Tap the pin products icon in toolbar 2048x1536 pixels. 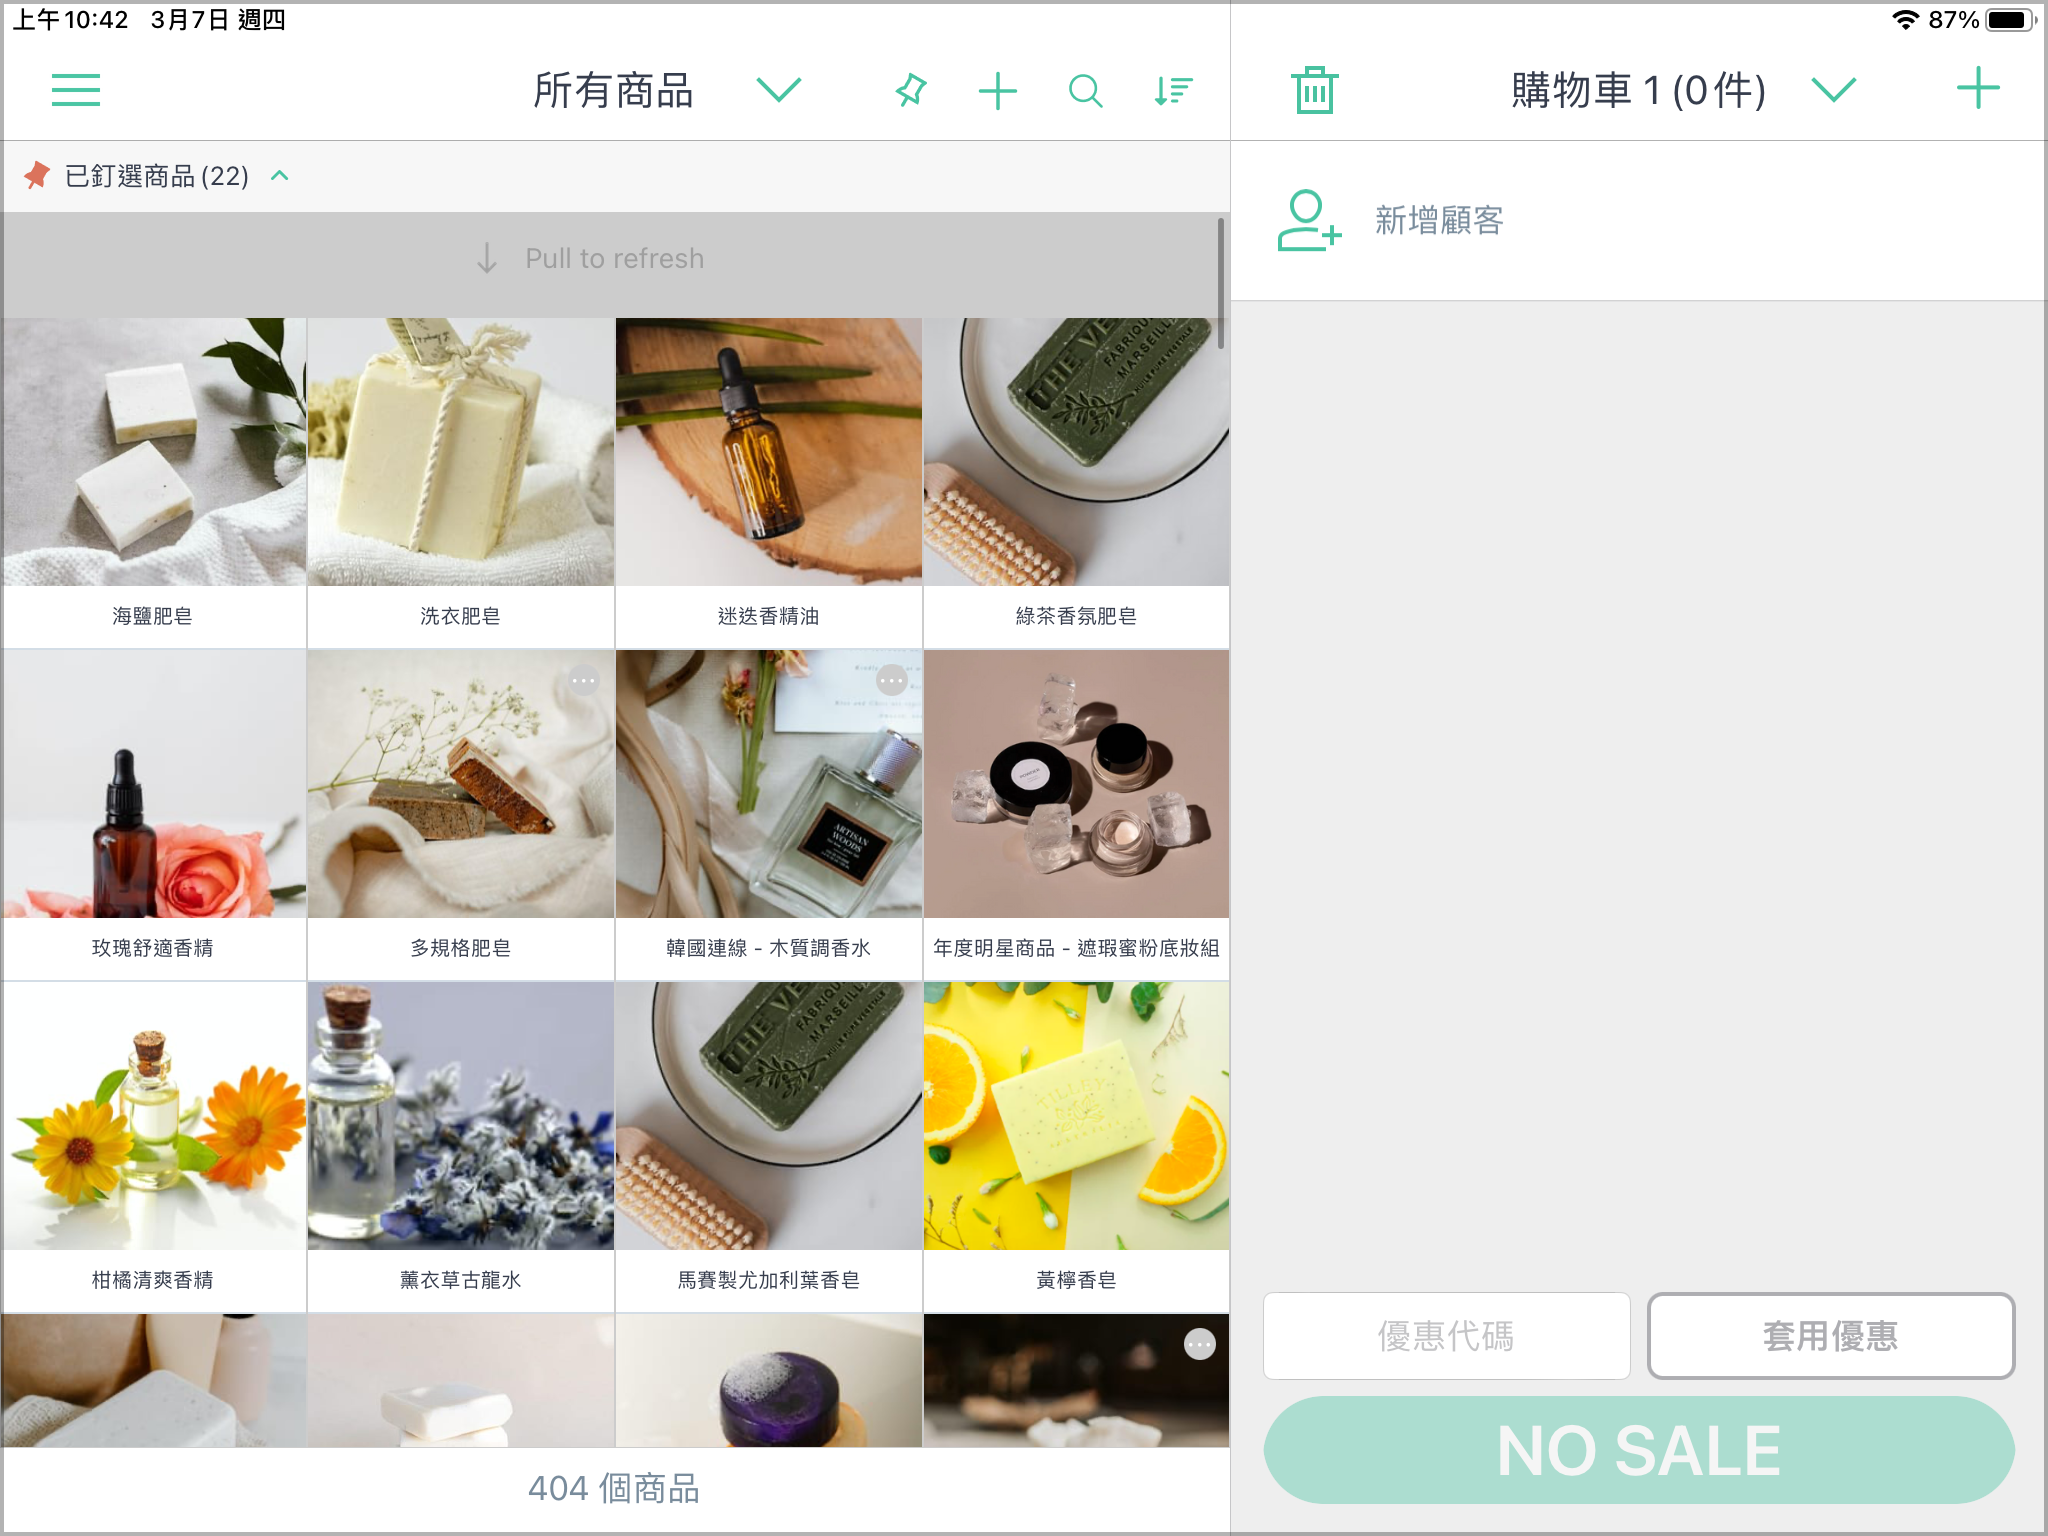[x=910, y=90]
